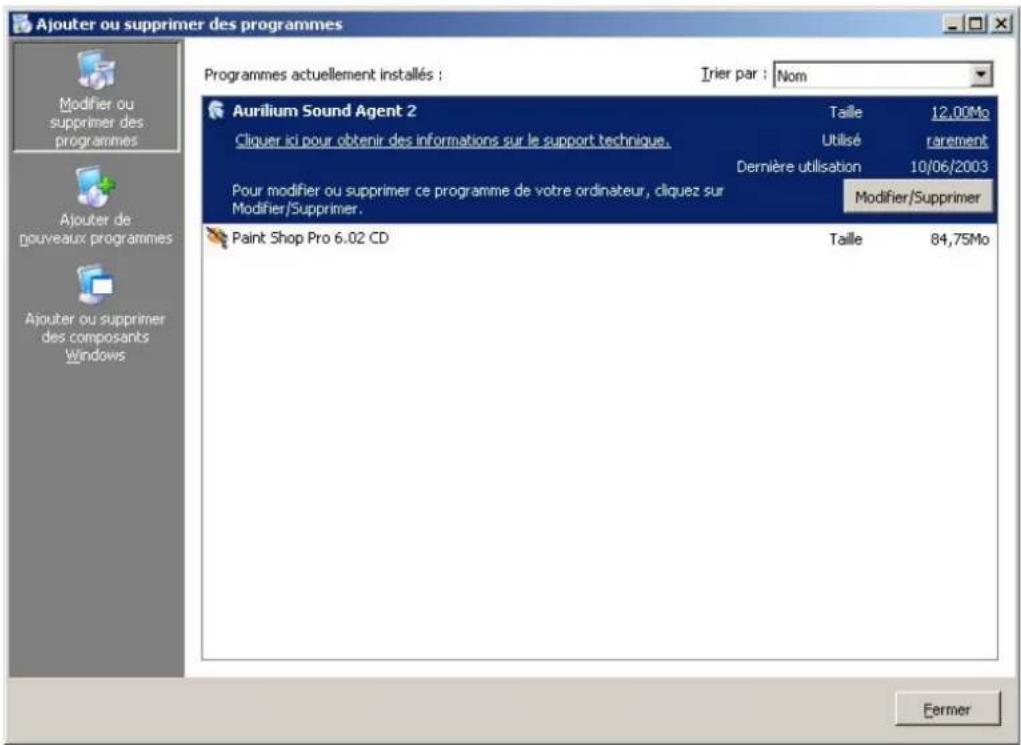Click the rarement usage link

click(957, 141)
